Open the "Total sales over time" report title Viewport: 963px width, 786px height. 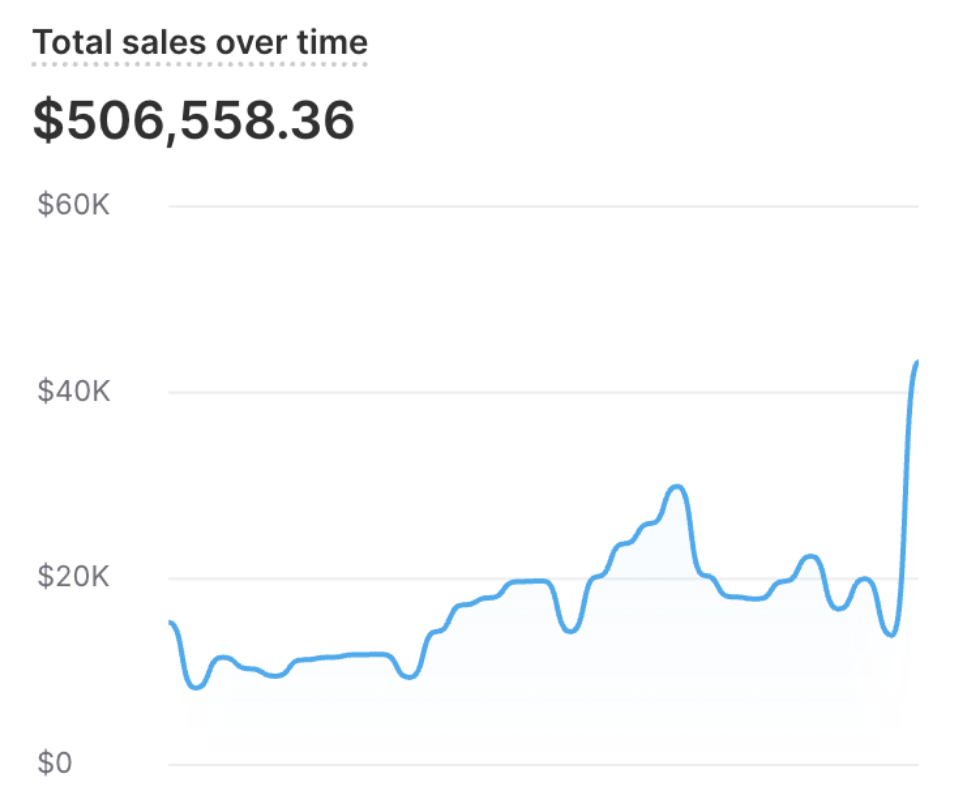point(200,43)
